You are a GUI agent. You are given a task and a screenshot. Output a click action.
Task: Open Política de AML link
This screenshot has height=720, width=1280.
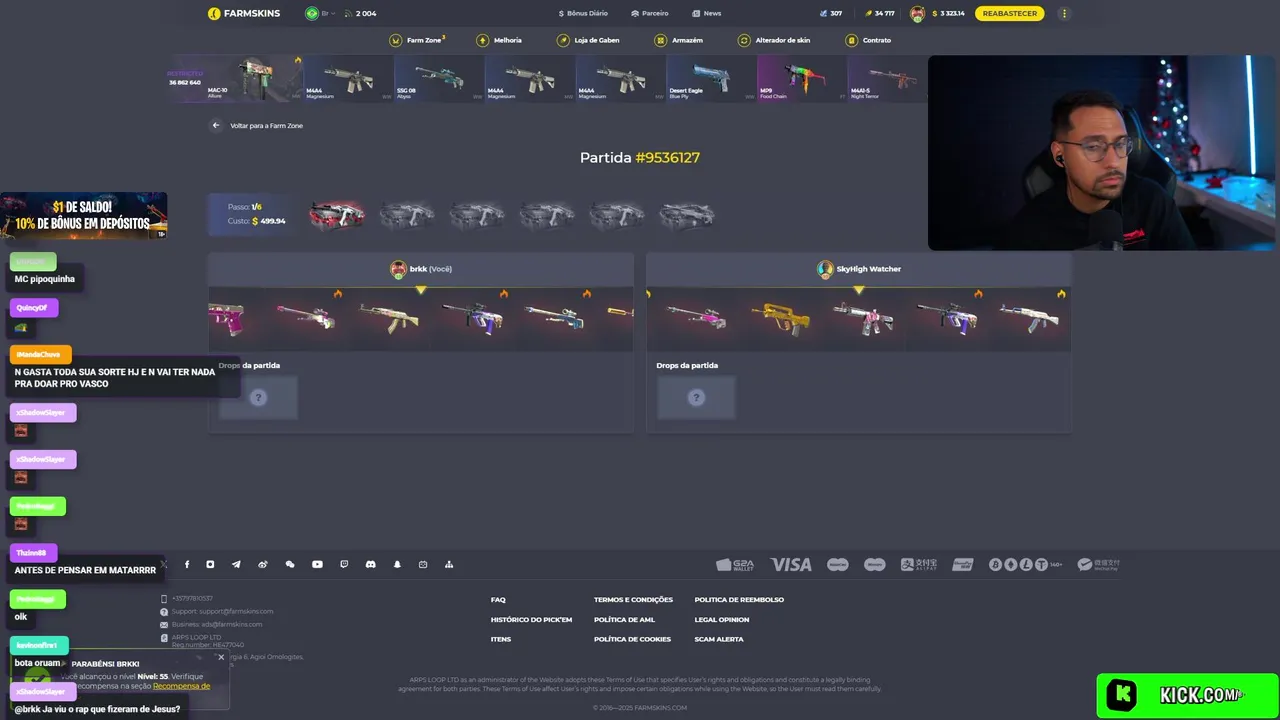tap(624, 619)
